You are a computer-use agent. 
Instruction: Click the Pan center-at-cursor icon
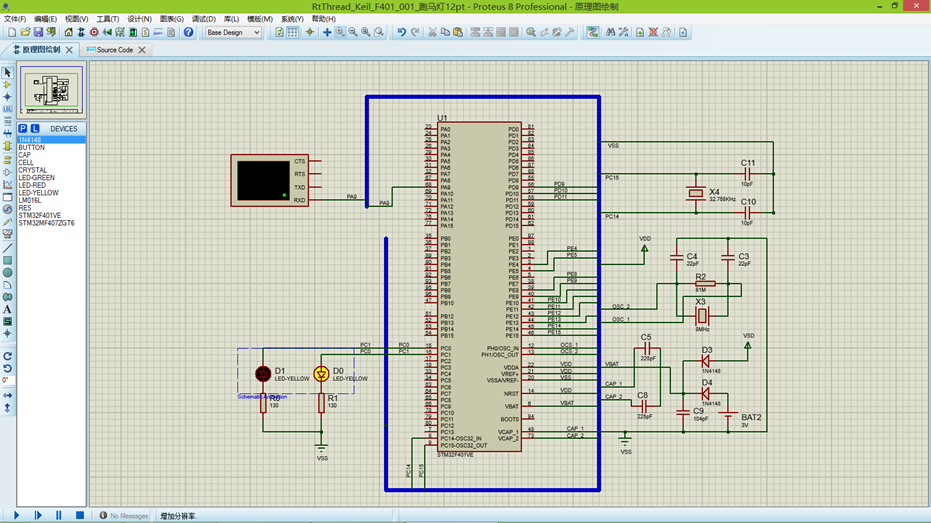[327, 32]
